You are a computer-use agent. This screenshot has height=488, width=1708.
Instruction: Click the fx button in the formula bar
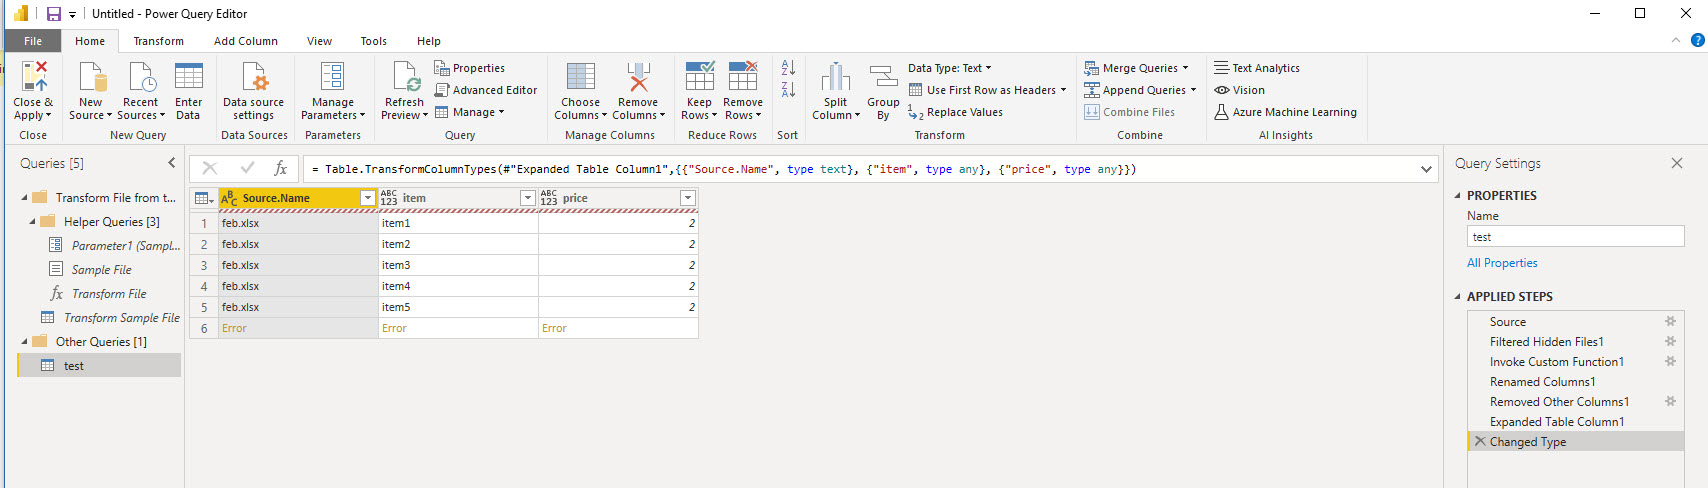coord(281,168)
